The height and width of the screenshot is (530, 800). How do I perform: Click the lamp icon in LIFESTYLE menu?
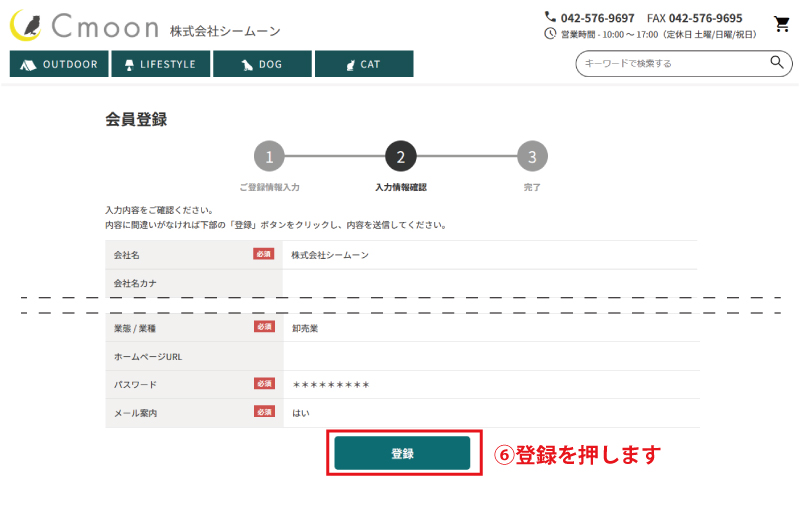click(x=128, y=65)
